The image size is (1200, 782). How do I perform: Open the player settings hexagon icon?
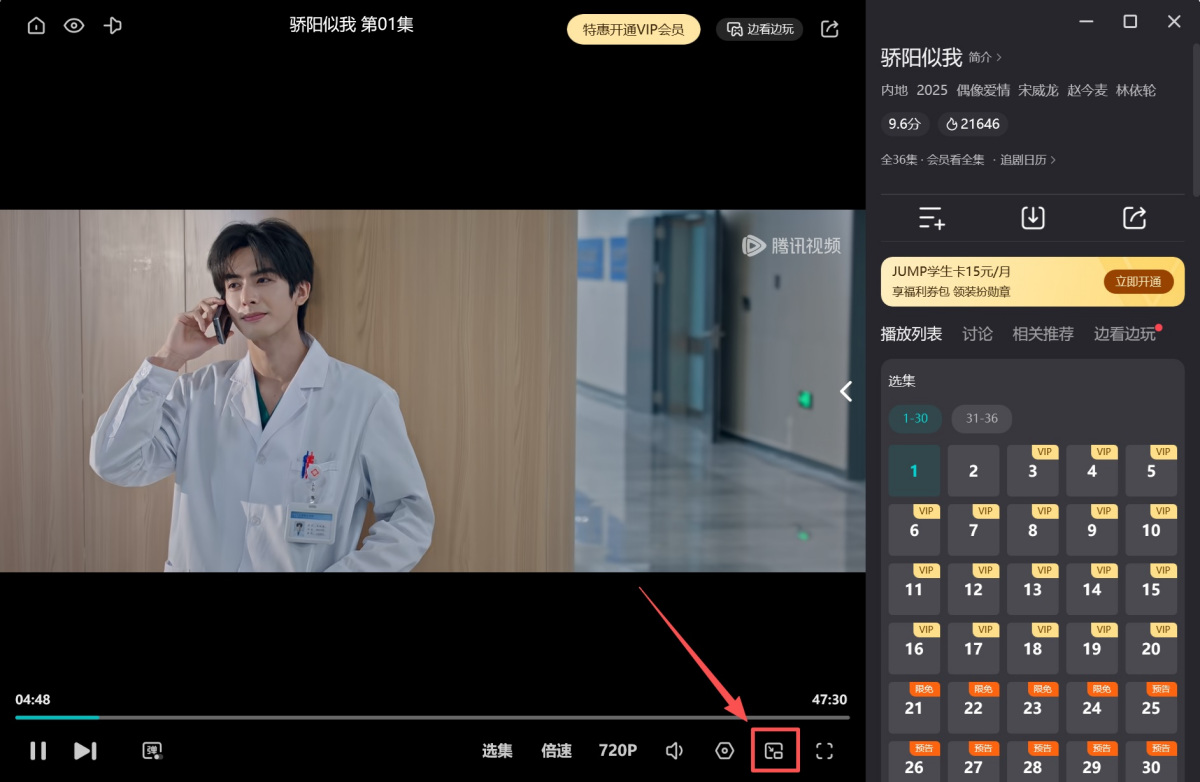click(725, 751)
